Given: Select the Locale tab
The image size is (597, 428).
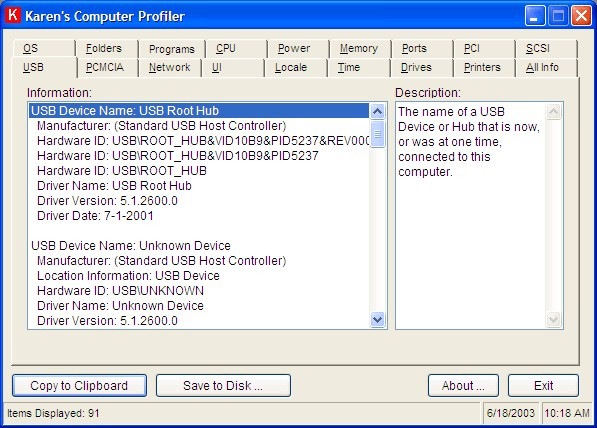Looking at the screenshot, I should [x=296, y=67].
